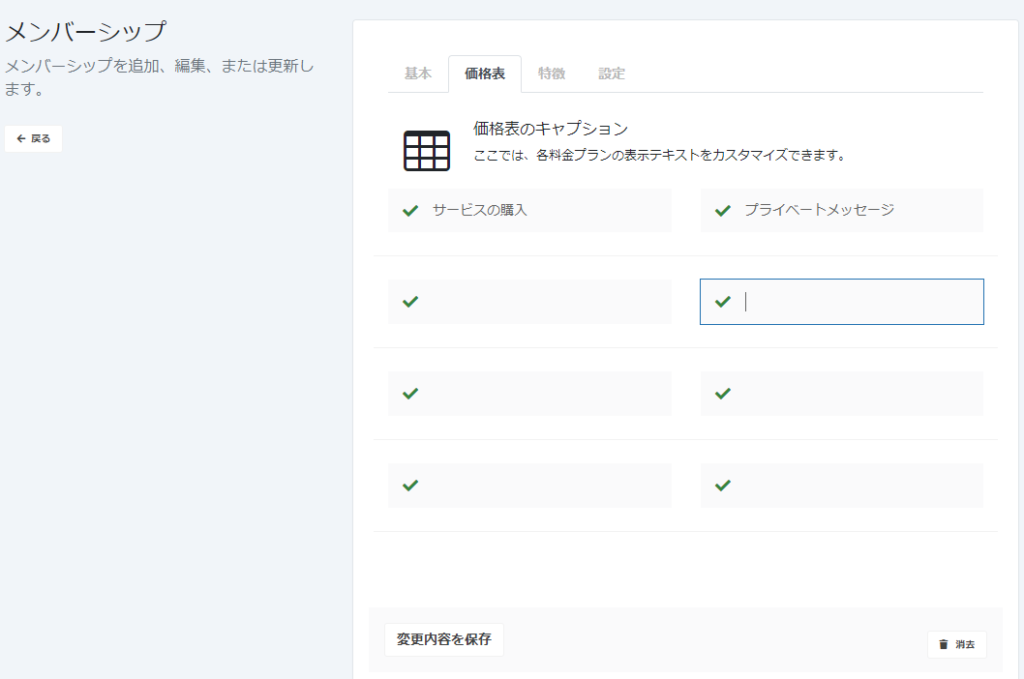Select the 価格表 tab
Viewport: 1024px width, 679px height.
tap(484, 74)
